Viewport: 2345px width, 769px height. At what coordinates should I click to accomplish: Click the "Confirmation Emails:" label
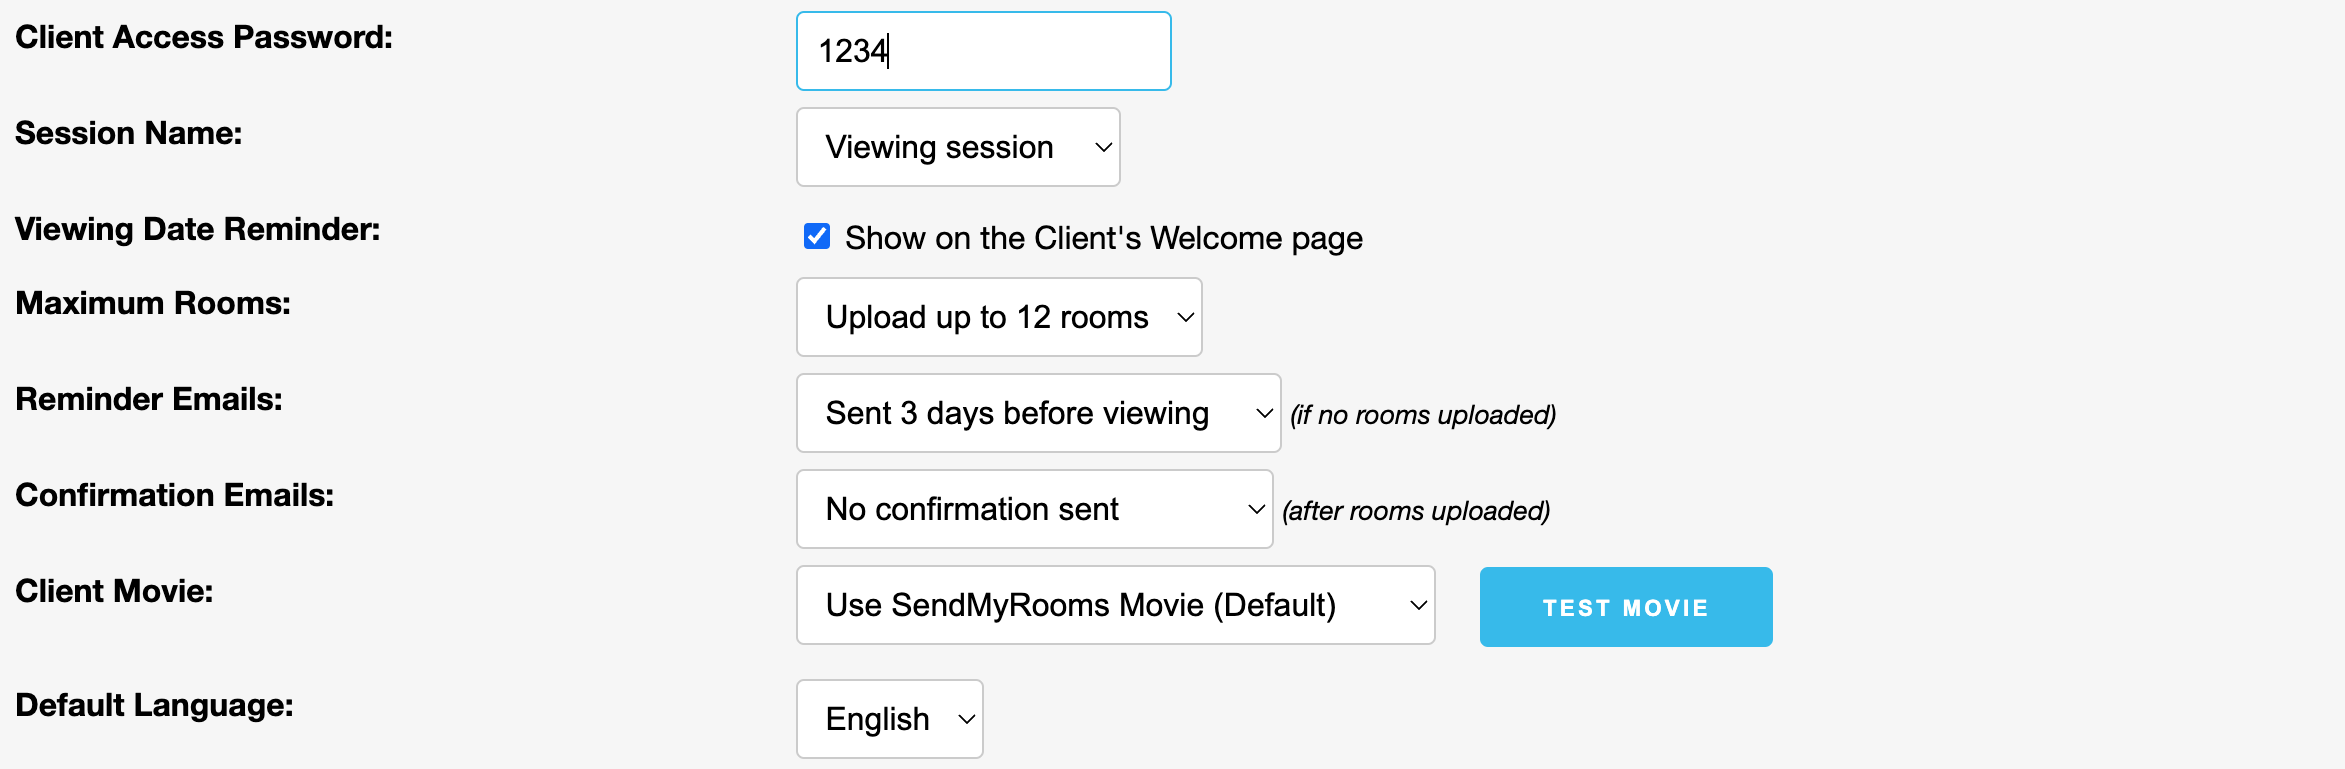(175, 495)
